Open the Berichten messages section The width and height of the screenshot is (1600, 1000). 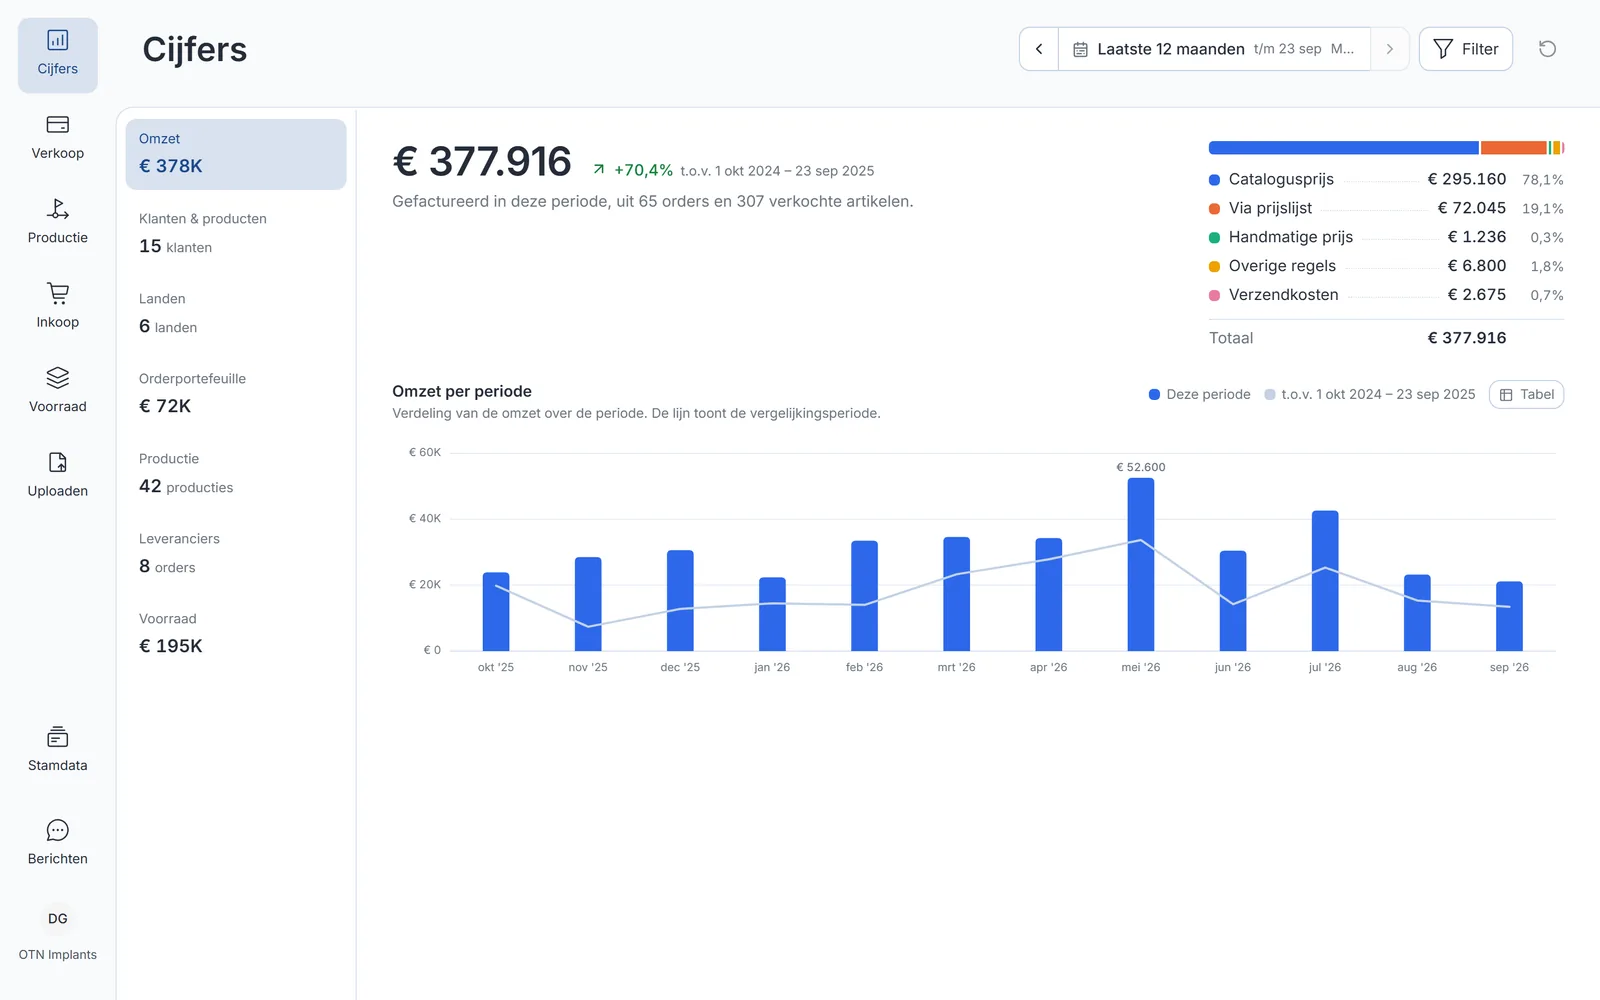pyautogui.click(x=58, y=844)
